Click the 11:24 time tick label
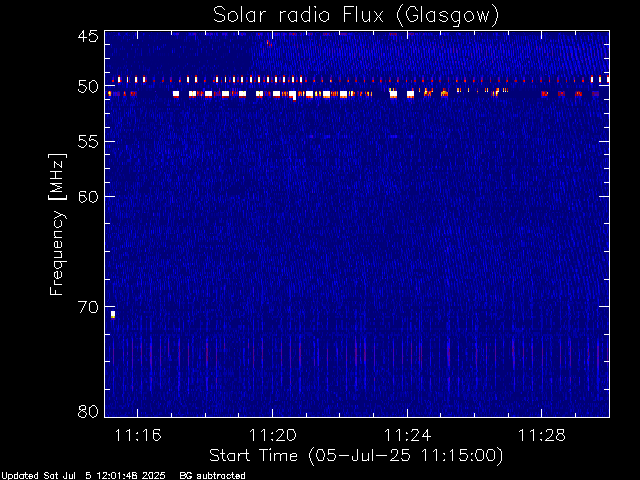 (x=407, y=436)
